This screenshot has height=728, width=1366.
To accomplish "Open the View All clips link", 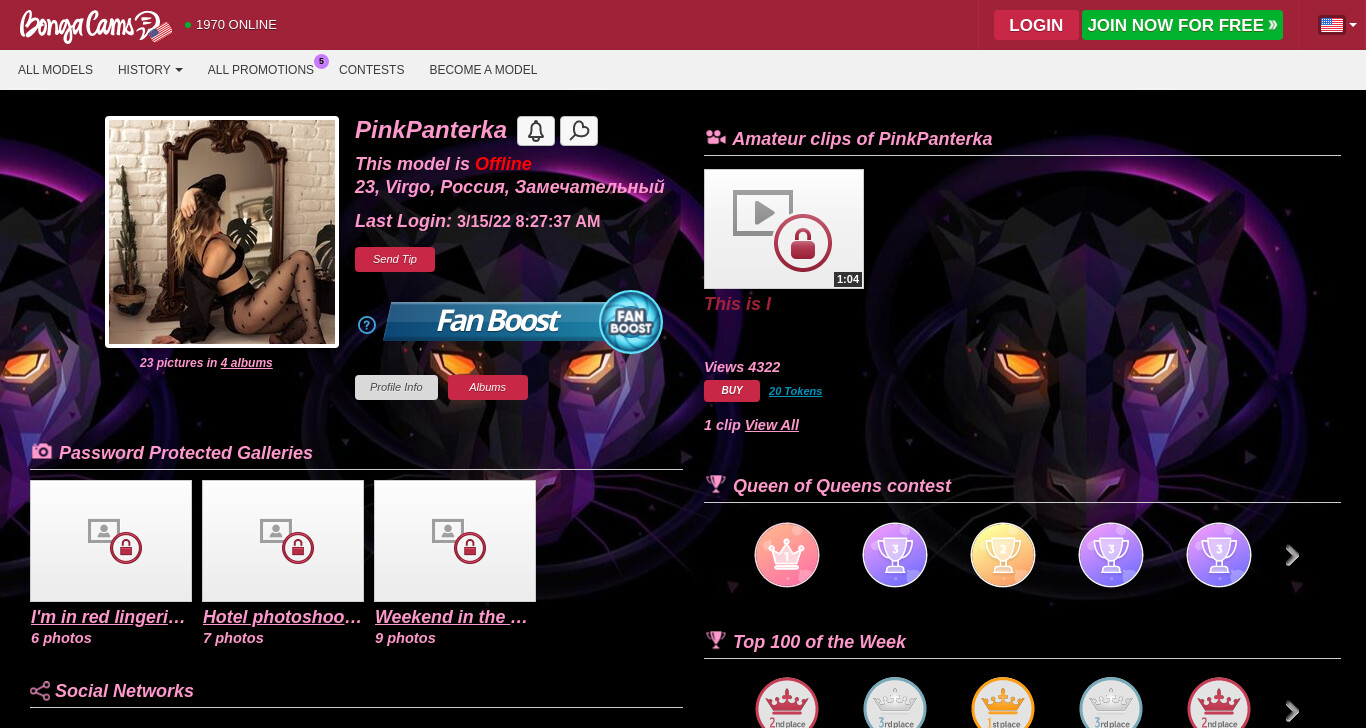I will (772, 425).
